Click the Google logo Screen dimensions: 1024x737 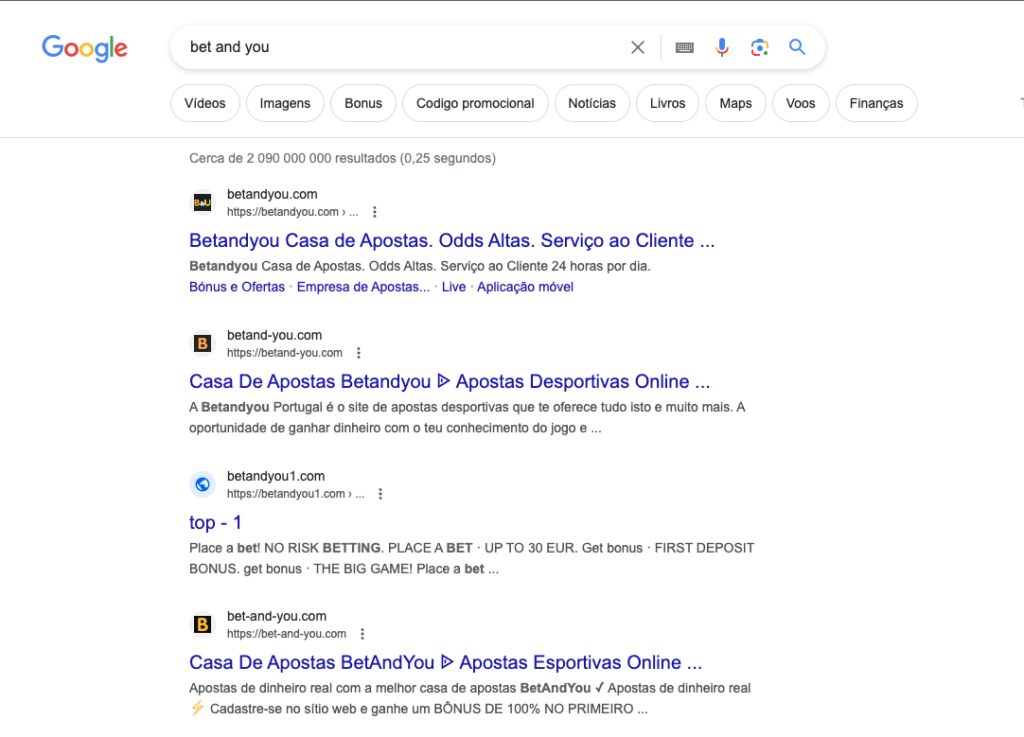point(85,47)
